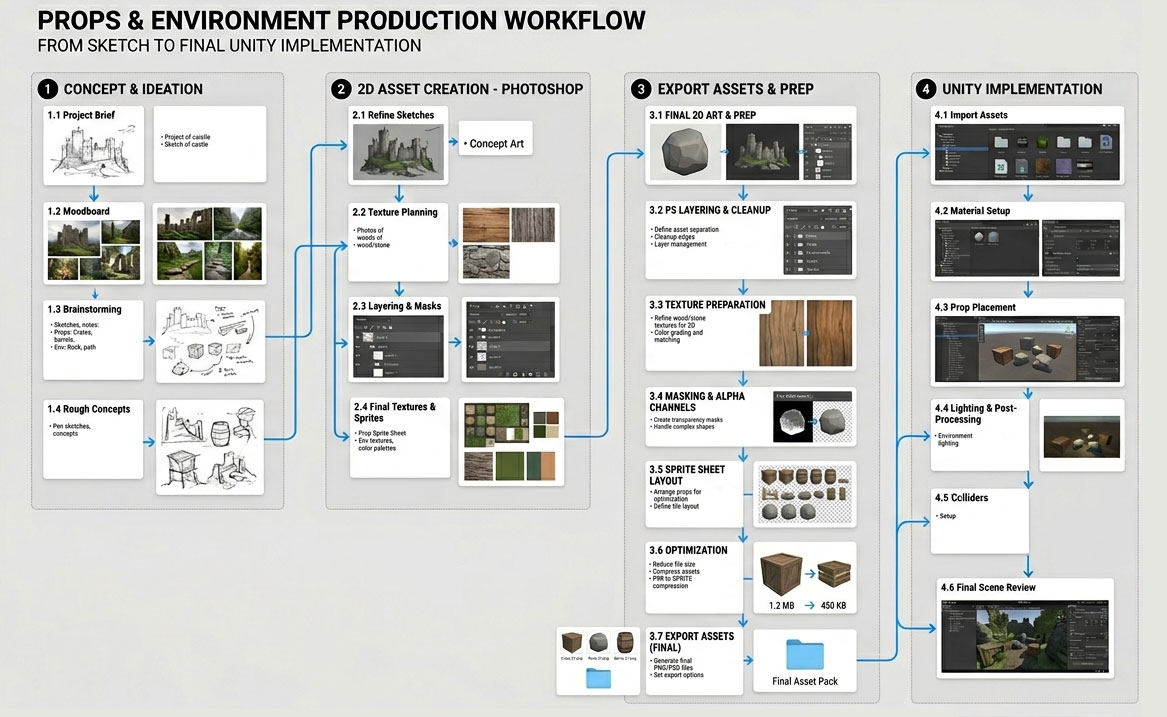Open the 1.1 Project Brief castle sketch
Image resolution: width=1167 pixels, height=717 pixels.
(93, 151)
